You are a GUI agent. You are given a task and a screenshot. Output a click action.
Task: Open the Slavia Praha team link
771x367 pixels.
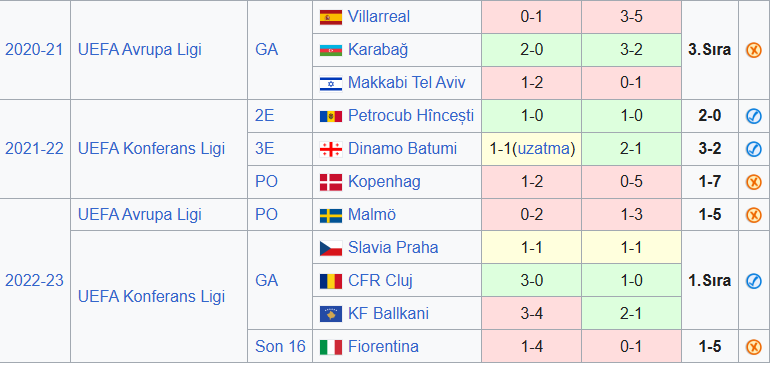point(393,247)
